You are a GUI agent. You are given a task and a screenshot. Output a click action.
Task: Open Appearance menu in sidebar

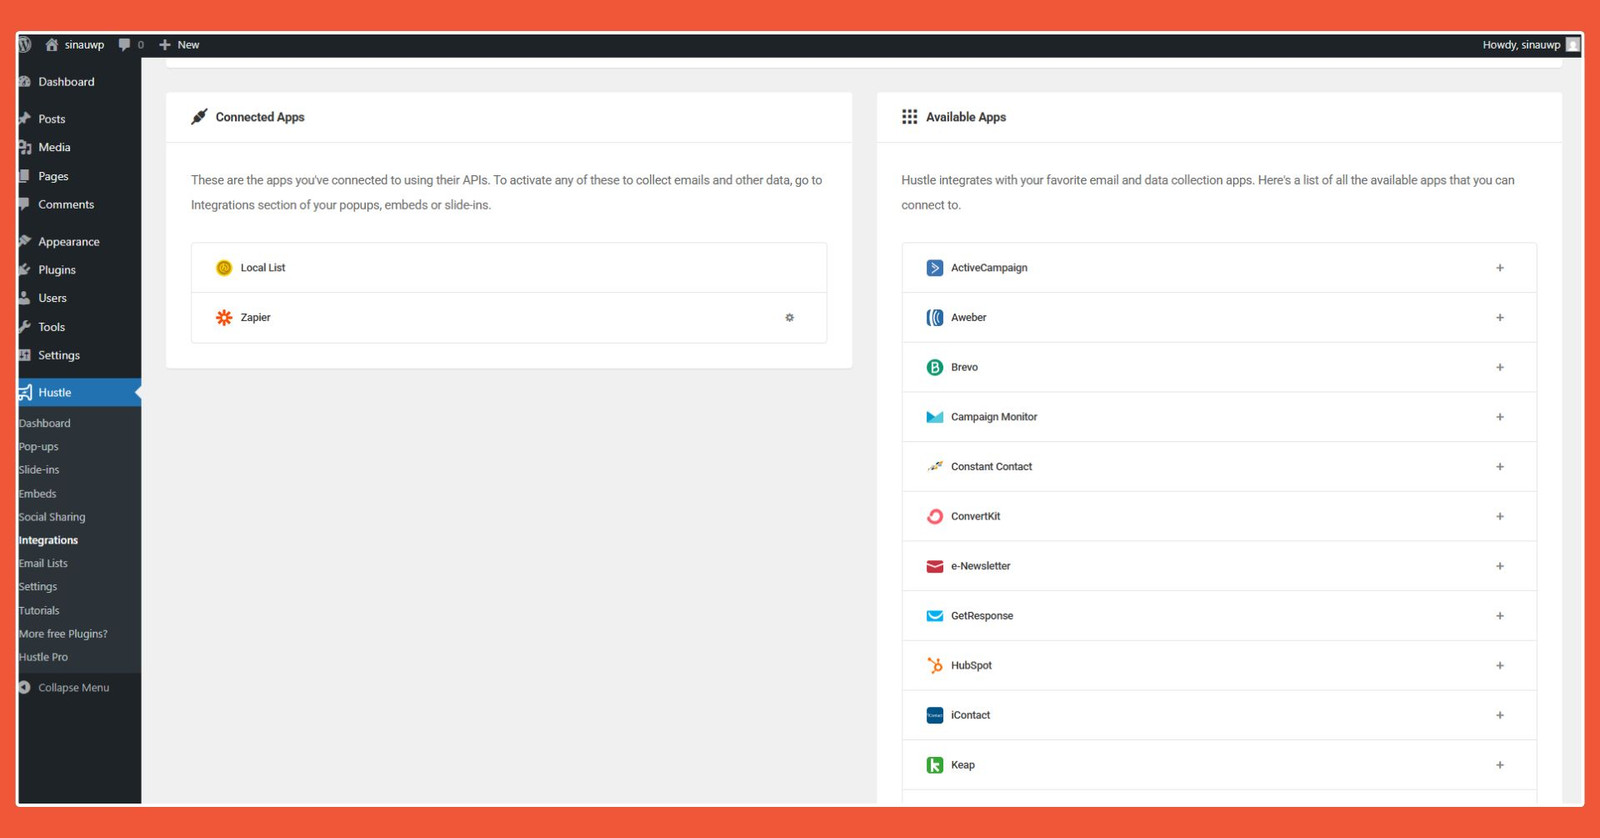point(68,242)
